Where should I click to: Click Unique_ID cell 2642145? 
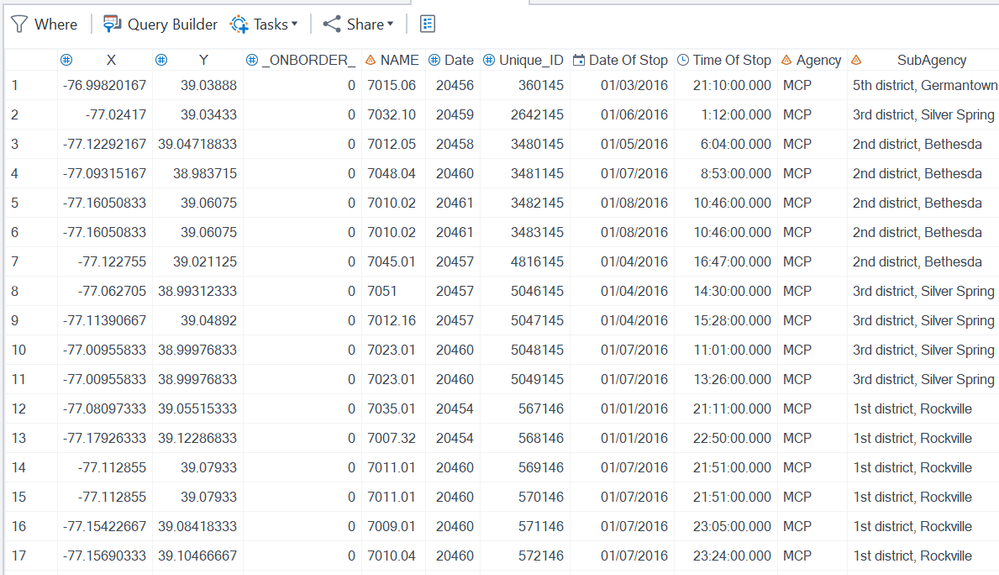[x=537, y=115]
